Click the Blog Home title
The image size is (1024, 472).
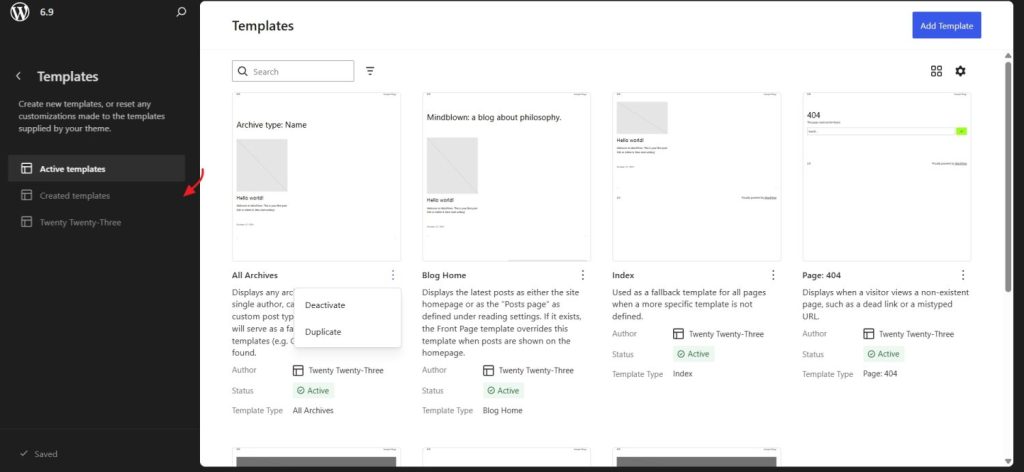[x=444, y=275]
